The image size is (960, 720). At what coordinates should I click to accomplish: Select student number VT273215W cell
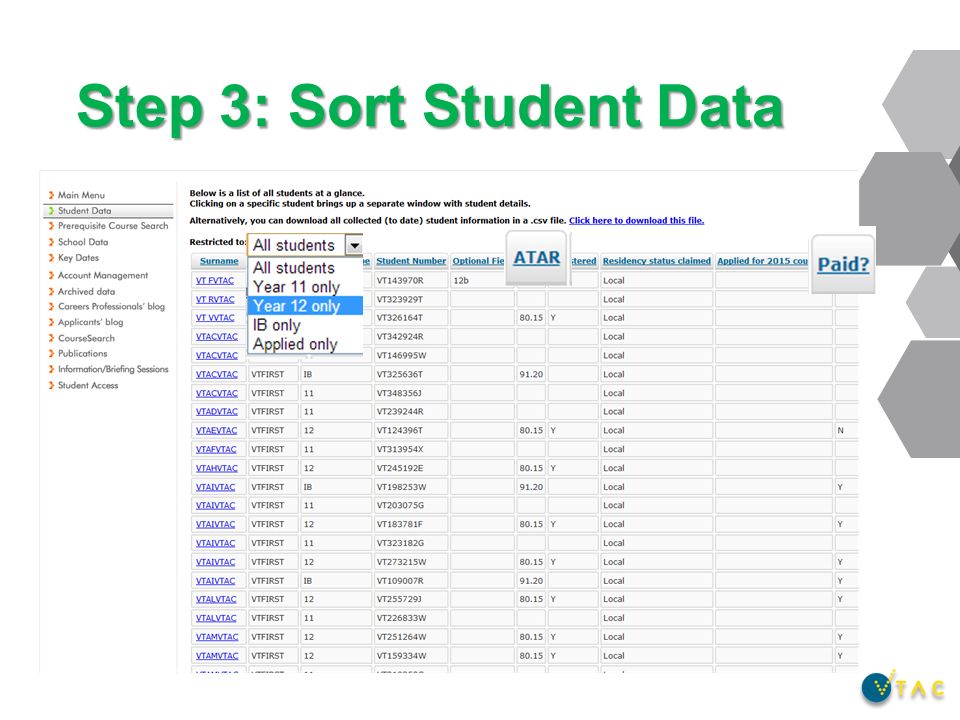coord(410,561)
